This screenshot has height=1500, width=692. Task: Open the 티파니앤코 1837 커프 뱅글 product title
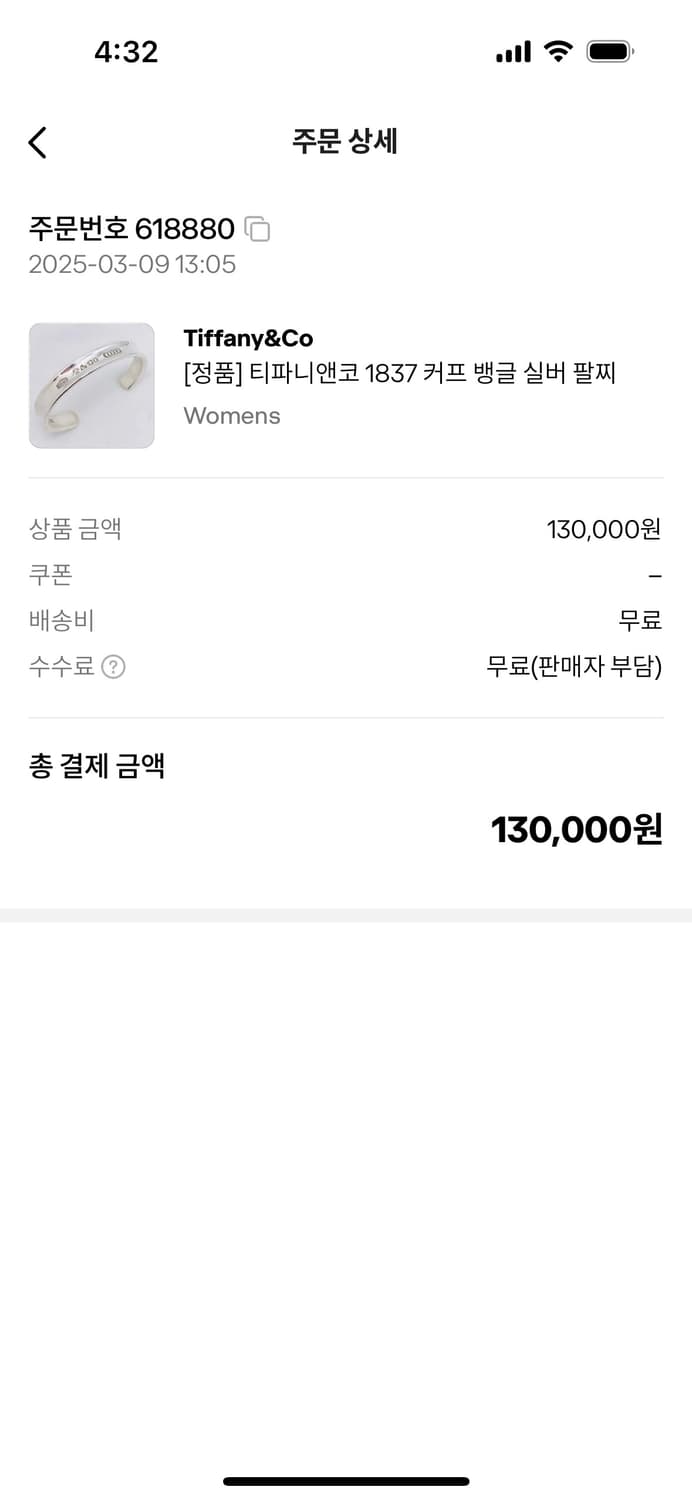[x=399, y=374]
